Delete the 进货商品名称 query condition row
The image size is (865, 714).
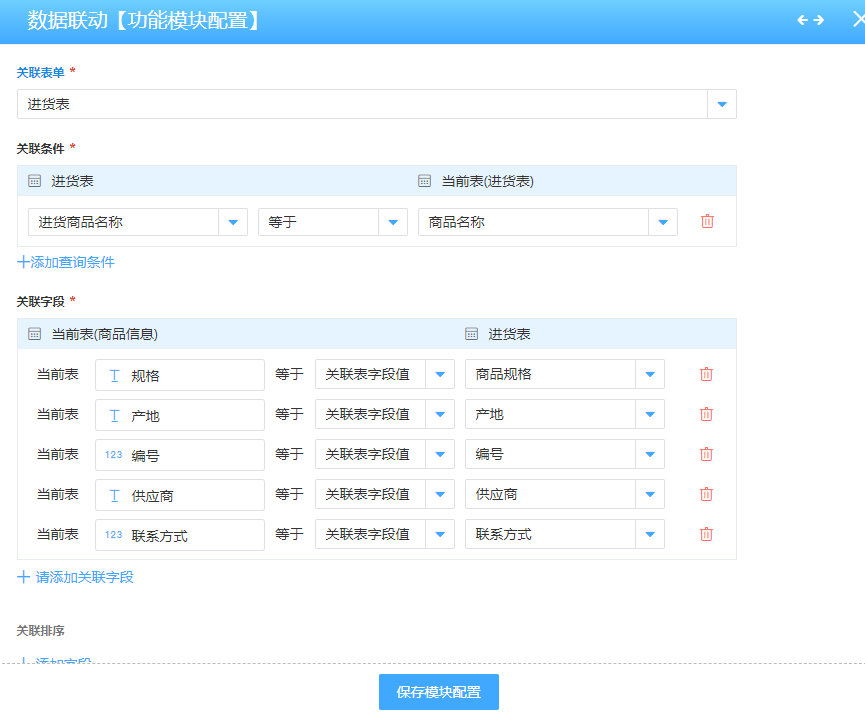707,222
